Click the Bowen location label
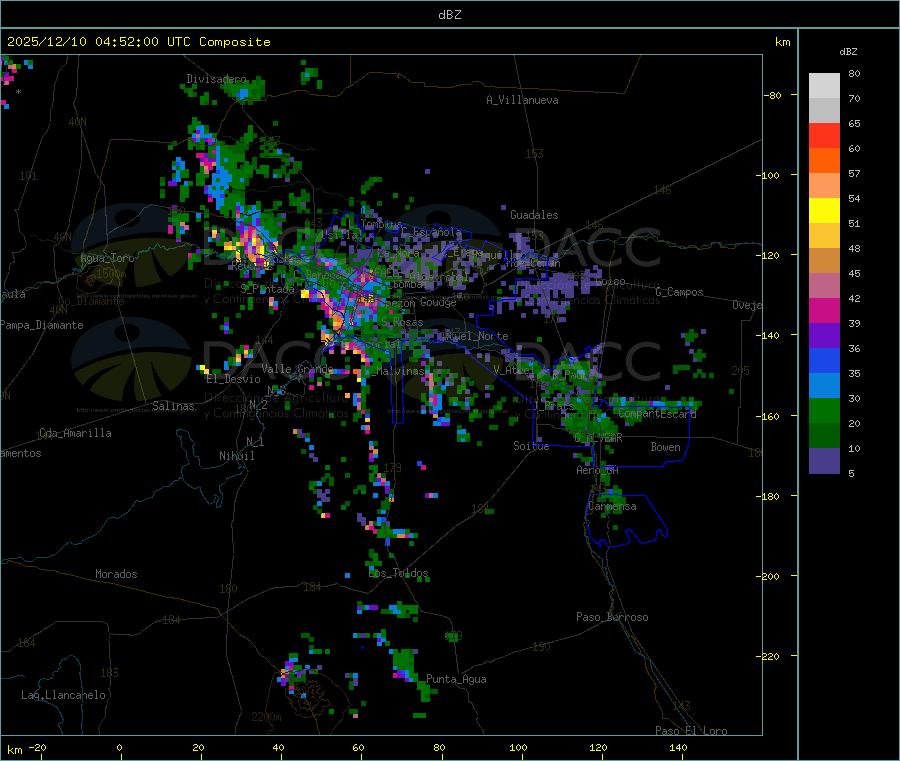The height and width of the screenshot is (761, 900). 665,447
